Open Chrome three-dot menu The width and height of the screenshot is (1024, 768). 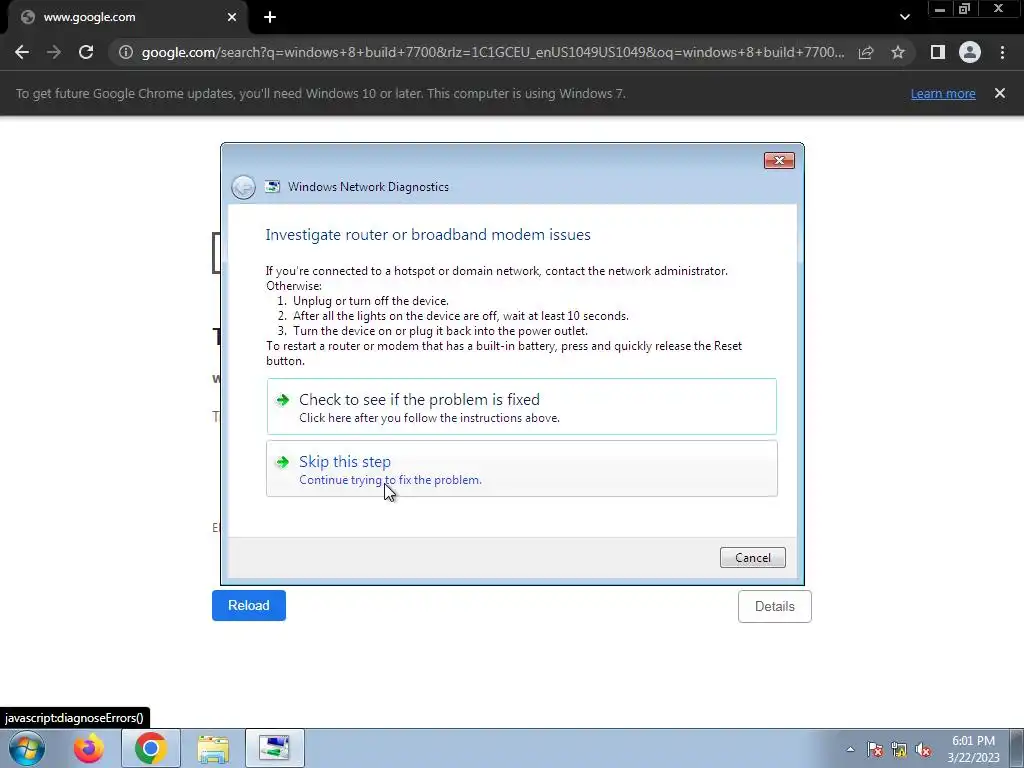[1002, 52]
